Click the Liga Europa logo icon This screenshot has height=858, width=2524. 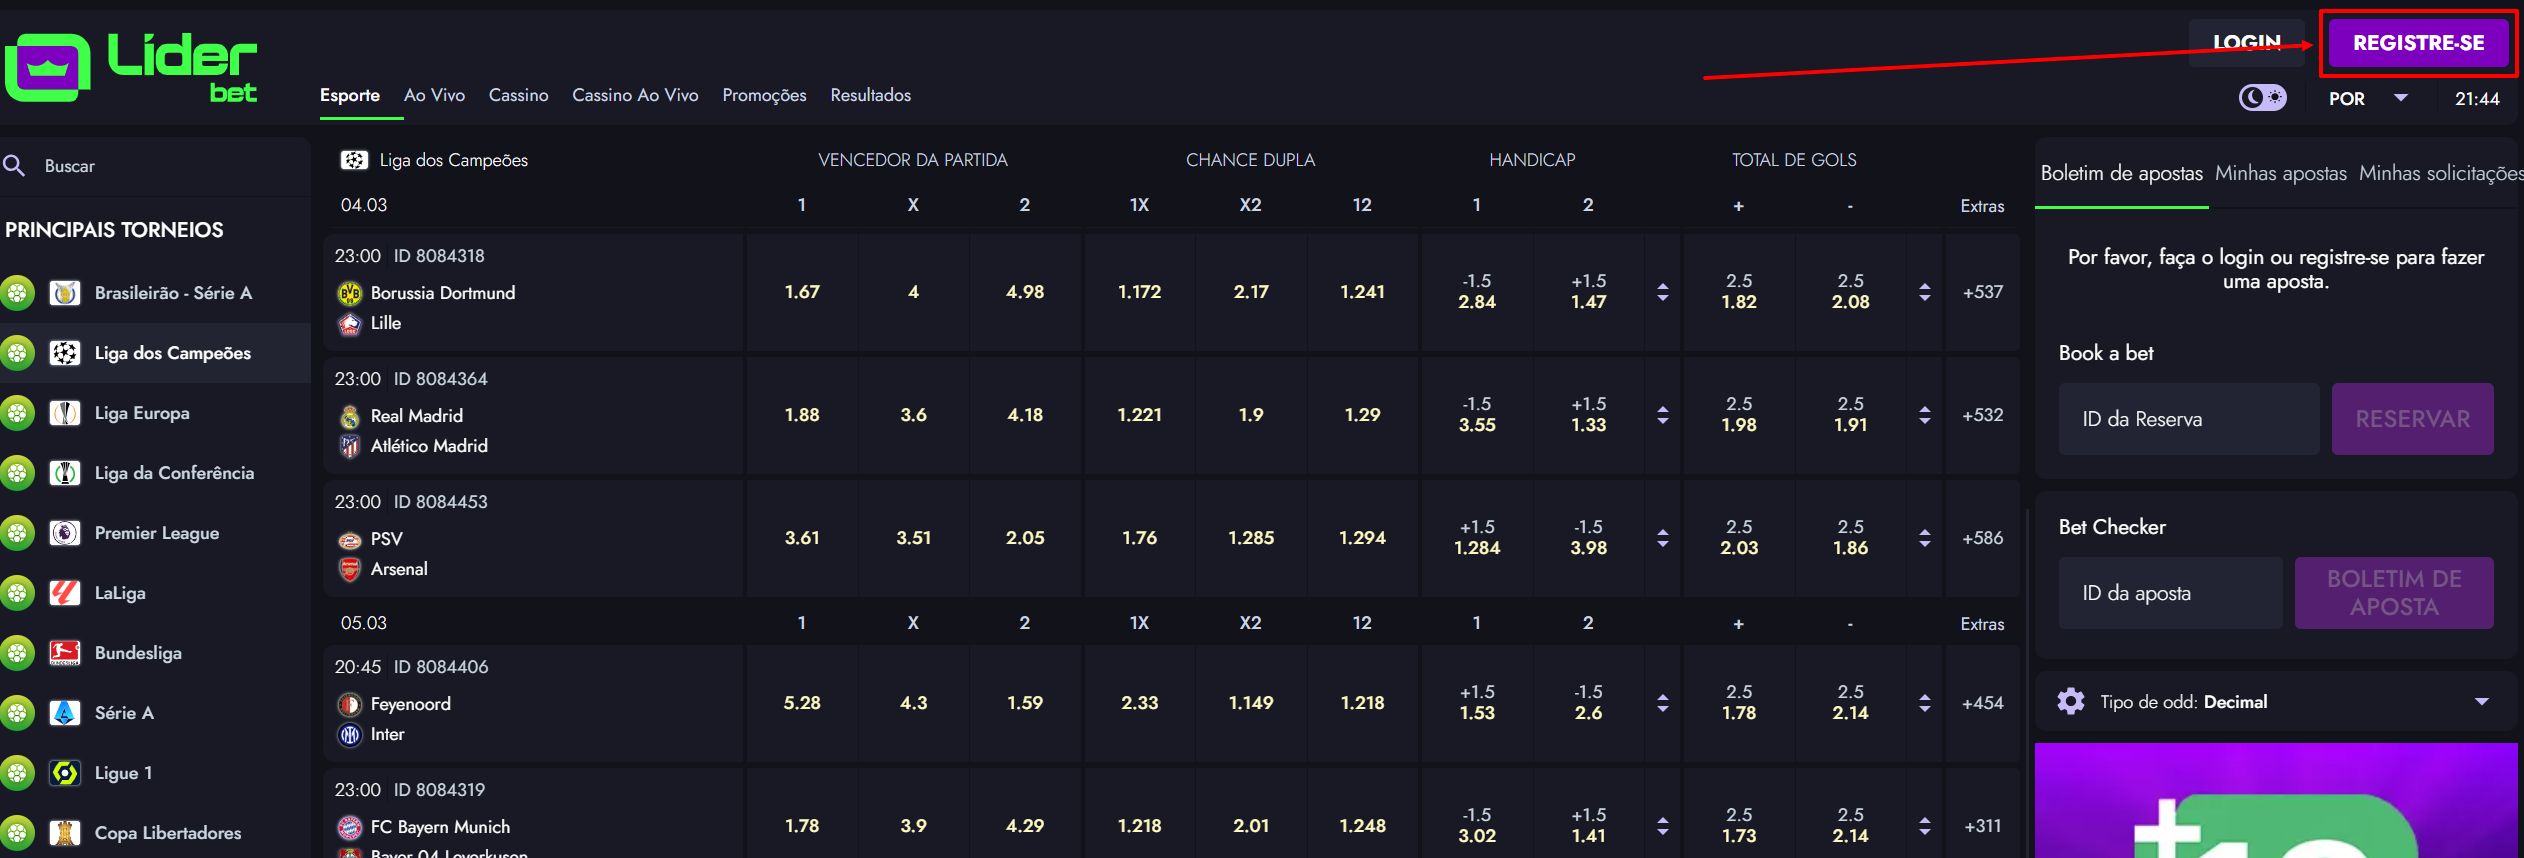pyautogui.click(x=65, y=413)
